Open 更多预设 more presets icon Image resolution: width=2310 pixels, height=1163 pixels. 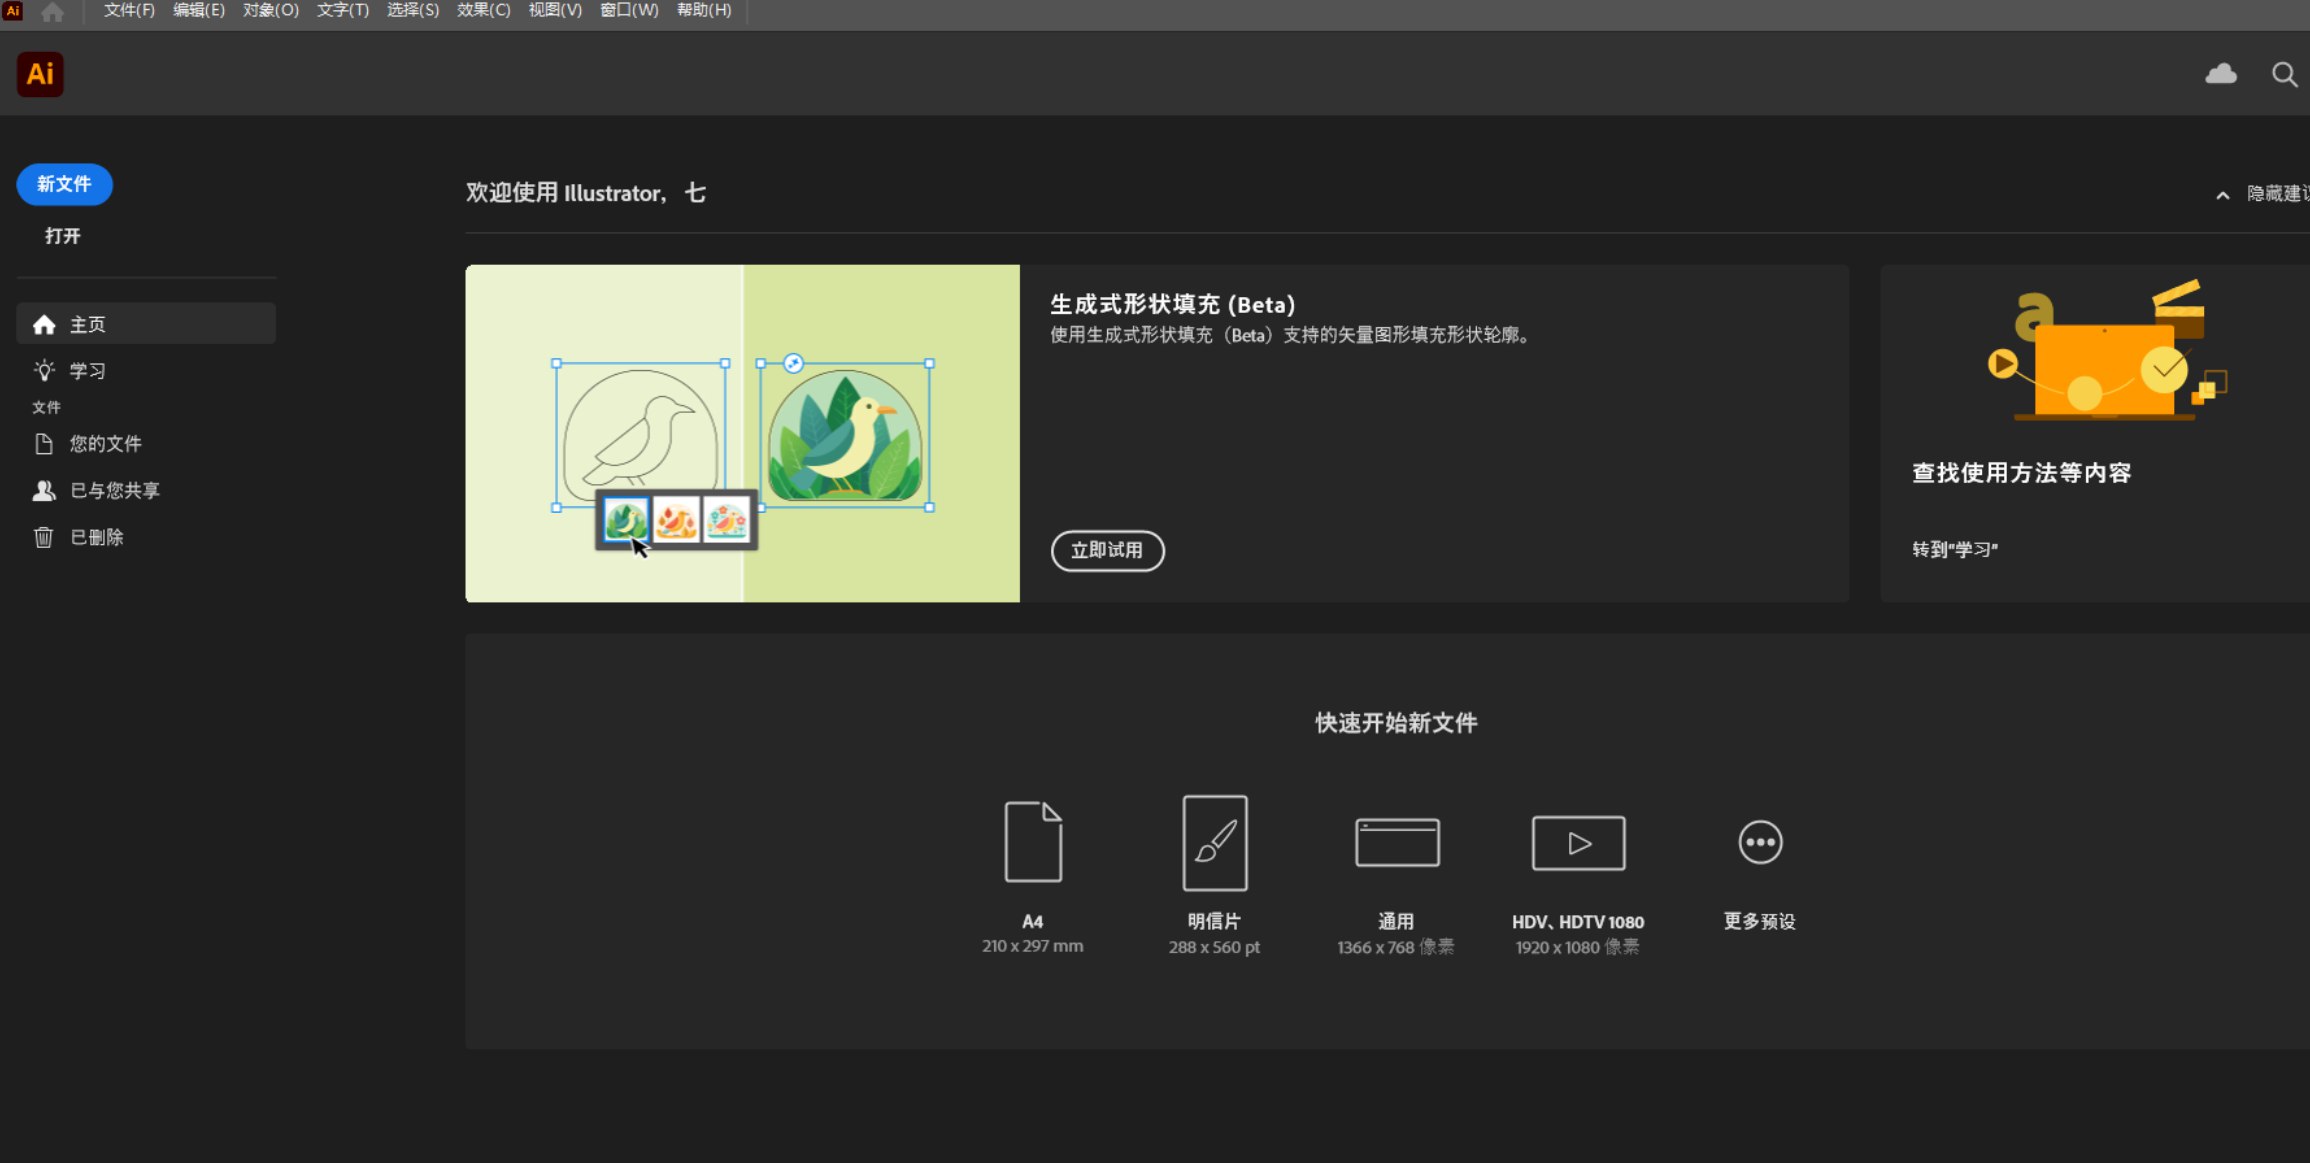[x=1760, y=842]
